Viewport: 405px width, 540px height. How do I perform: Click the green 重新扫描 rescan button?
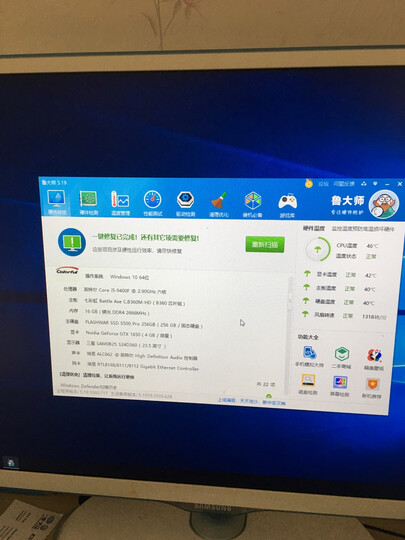pyautogui.click(x=265, y=245)
